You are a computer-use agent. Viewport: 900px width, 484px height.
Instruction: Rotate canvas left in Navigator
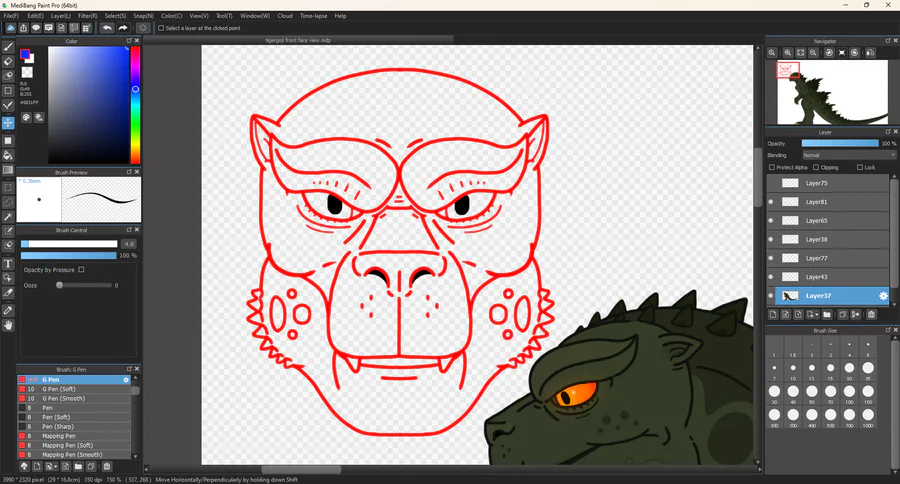tap(829, 52)
